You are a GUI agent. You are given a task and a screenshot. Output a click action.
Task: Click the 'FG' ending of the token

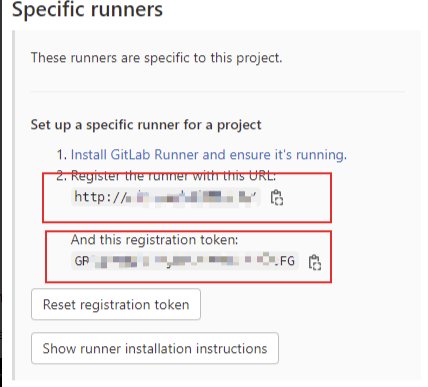click(287, 261)
